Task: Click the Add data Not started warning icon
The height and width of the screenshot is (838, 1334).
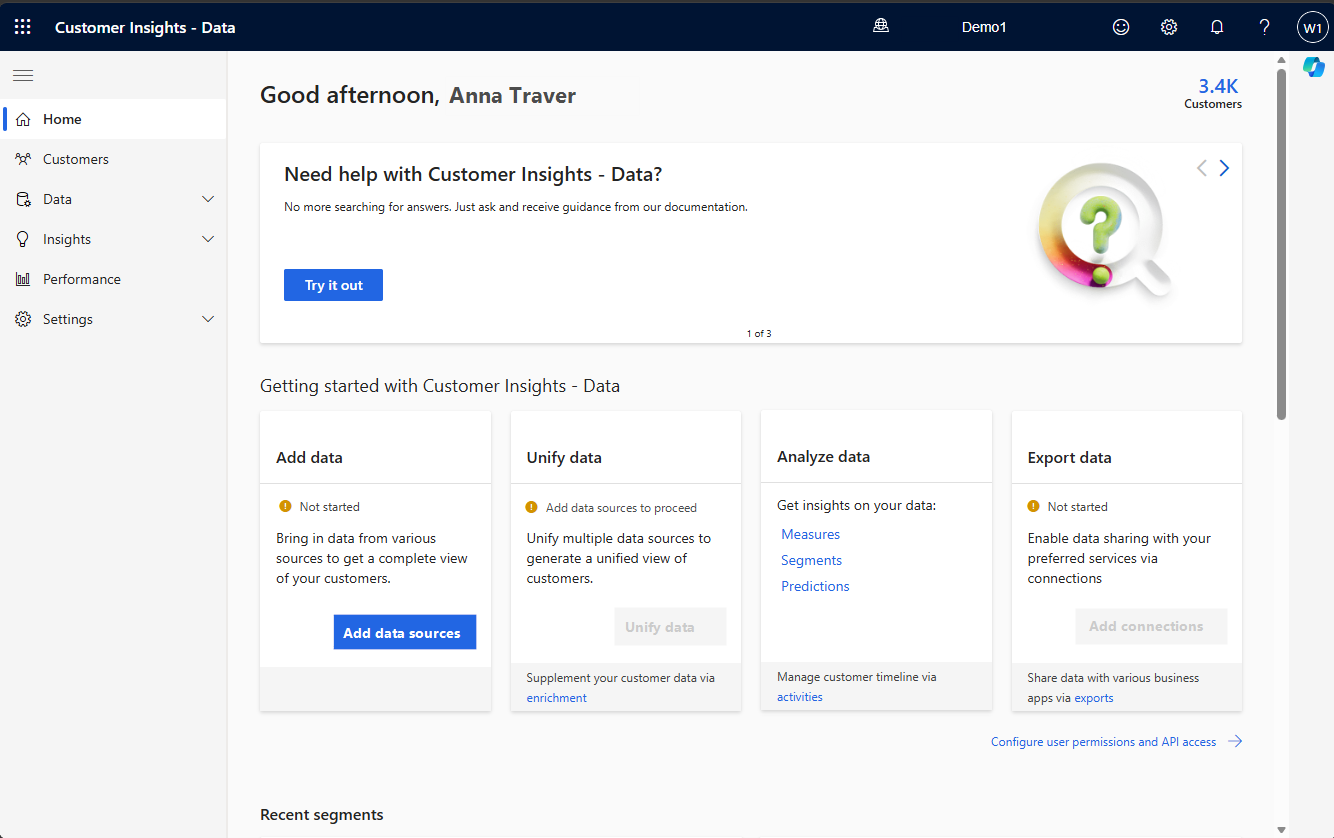Action: coord(285,506)
